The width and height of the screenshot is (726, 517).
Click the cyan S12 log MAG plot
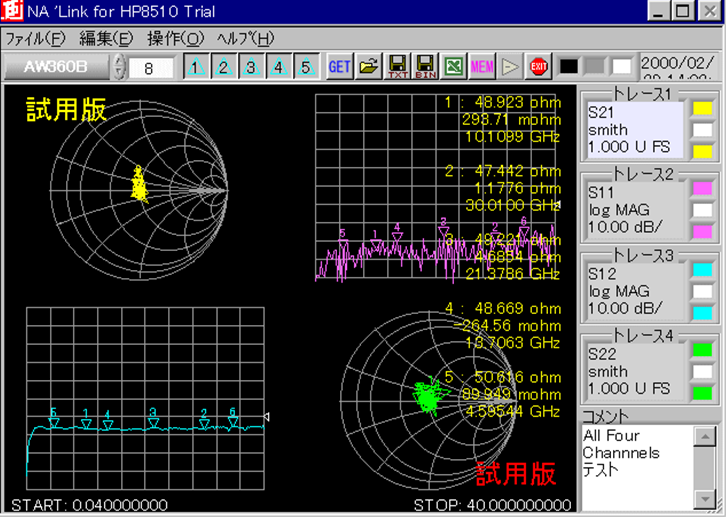(x=145, y=398)
